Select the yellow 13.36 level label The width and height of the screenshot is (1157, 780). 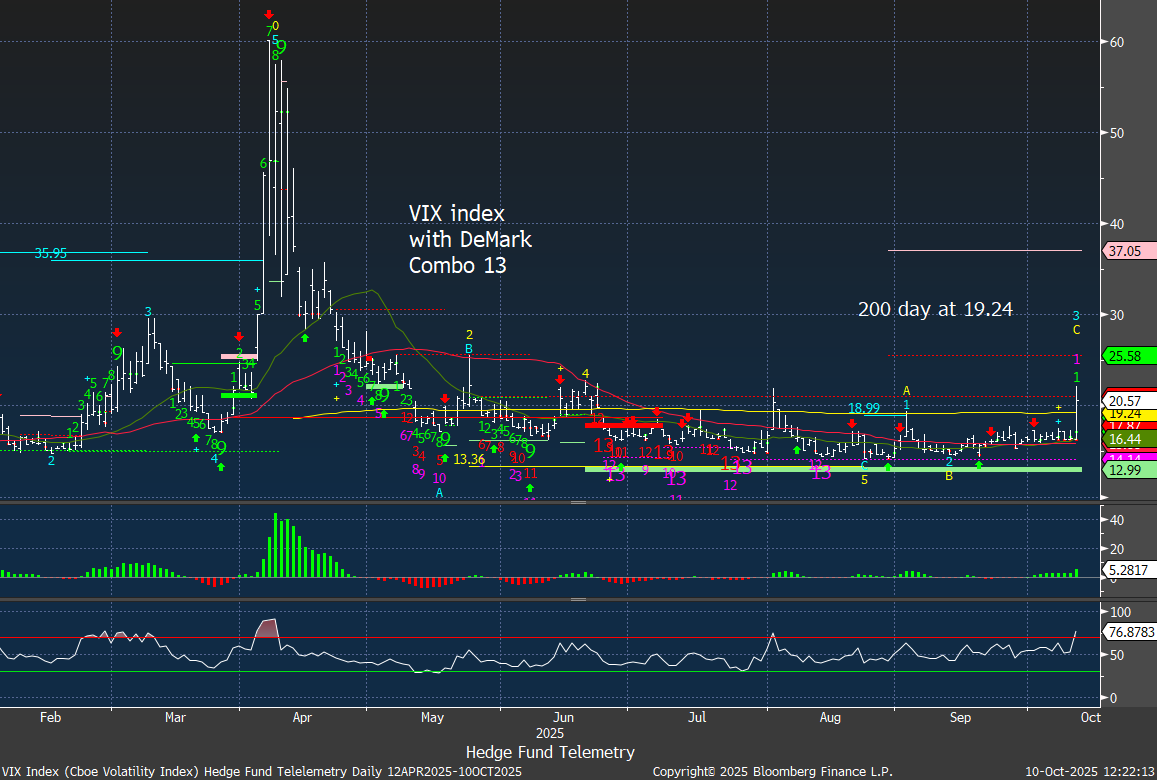point(468,459)
